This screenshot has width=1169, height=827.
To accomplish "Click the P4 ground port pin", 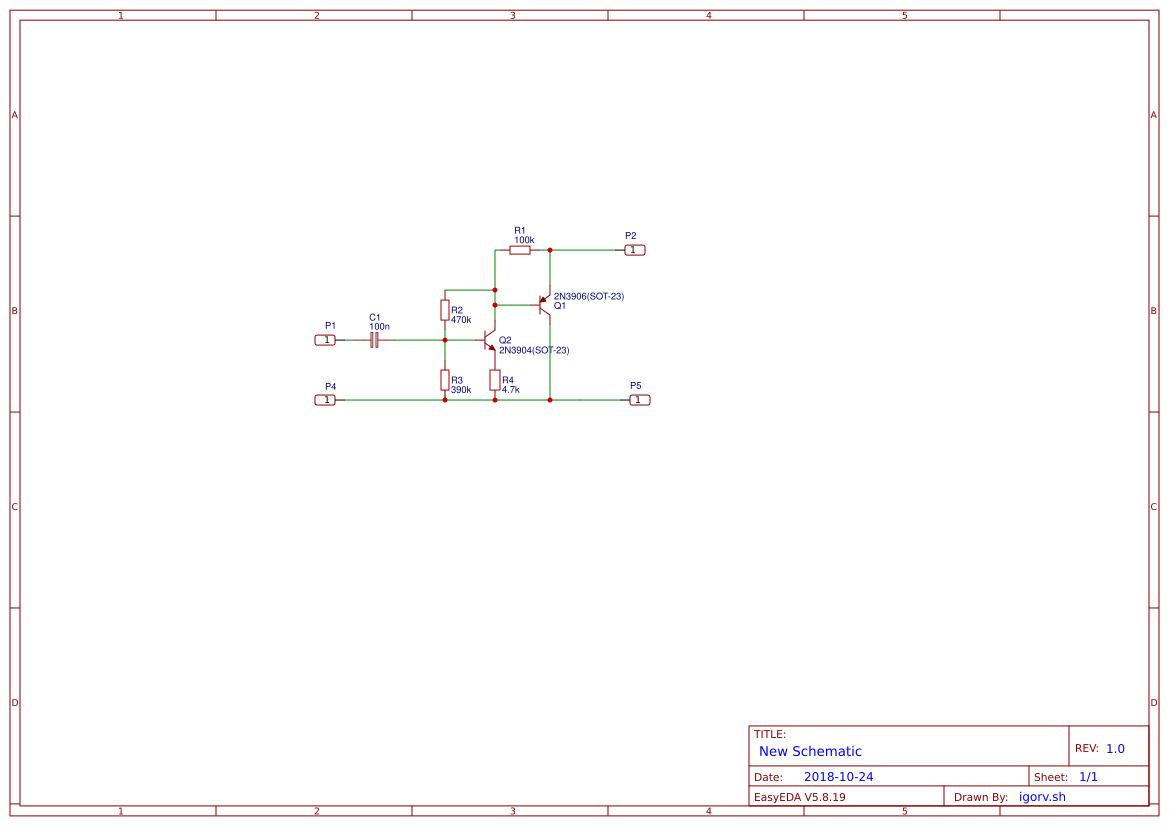I will 325,399.
